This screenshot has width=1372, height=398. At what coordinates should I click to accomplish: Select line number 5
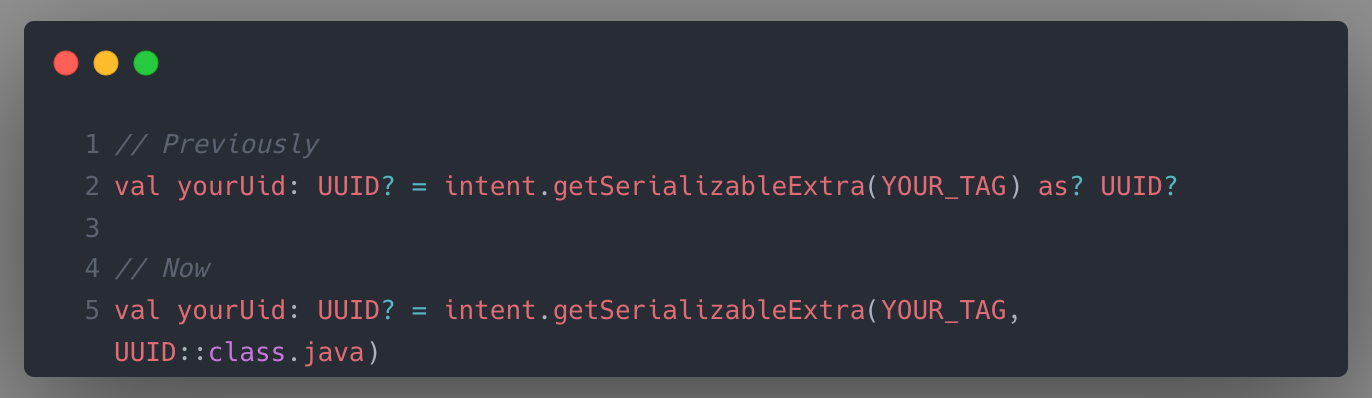[92, 310]
